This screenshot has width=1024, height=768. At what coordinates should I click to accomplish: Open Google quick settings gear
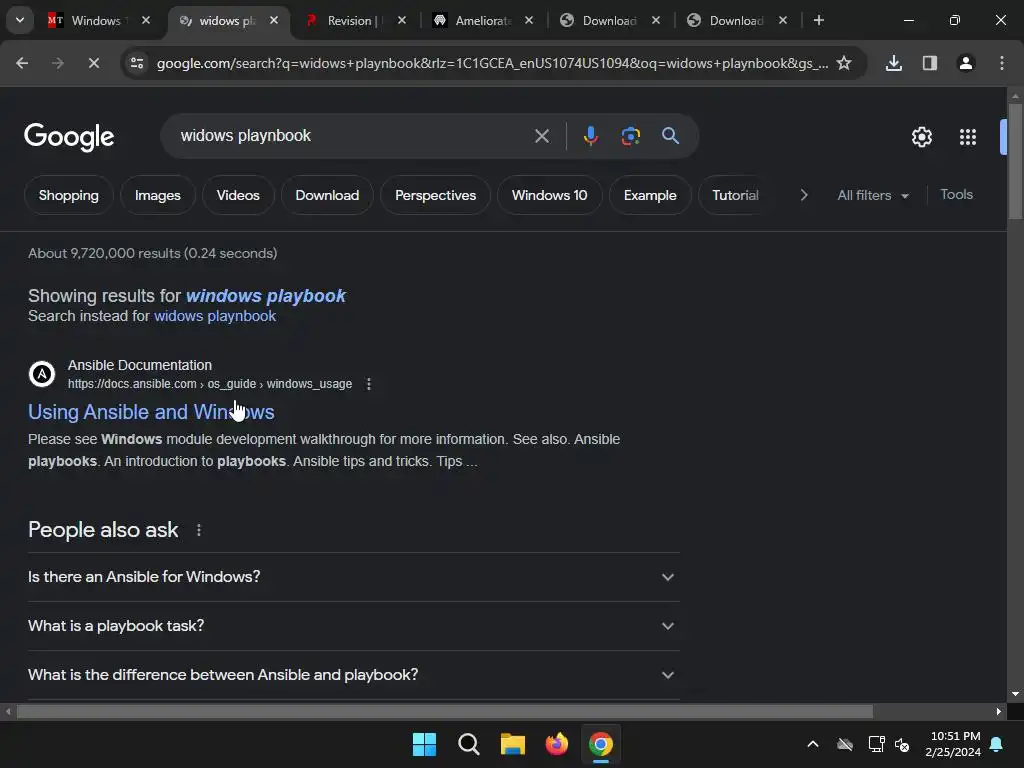pos(921,137)
